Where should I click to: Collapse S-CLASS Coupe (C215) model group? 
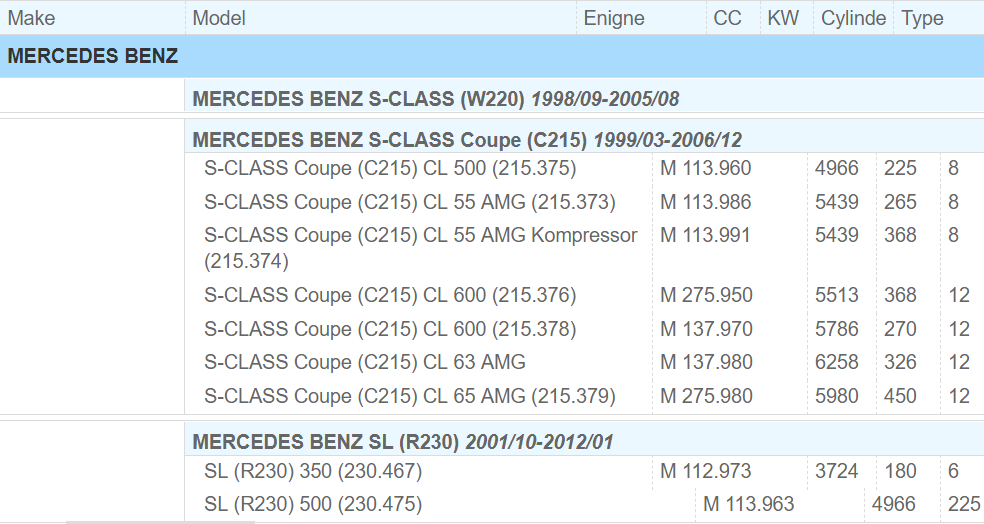click(466, 139)
